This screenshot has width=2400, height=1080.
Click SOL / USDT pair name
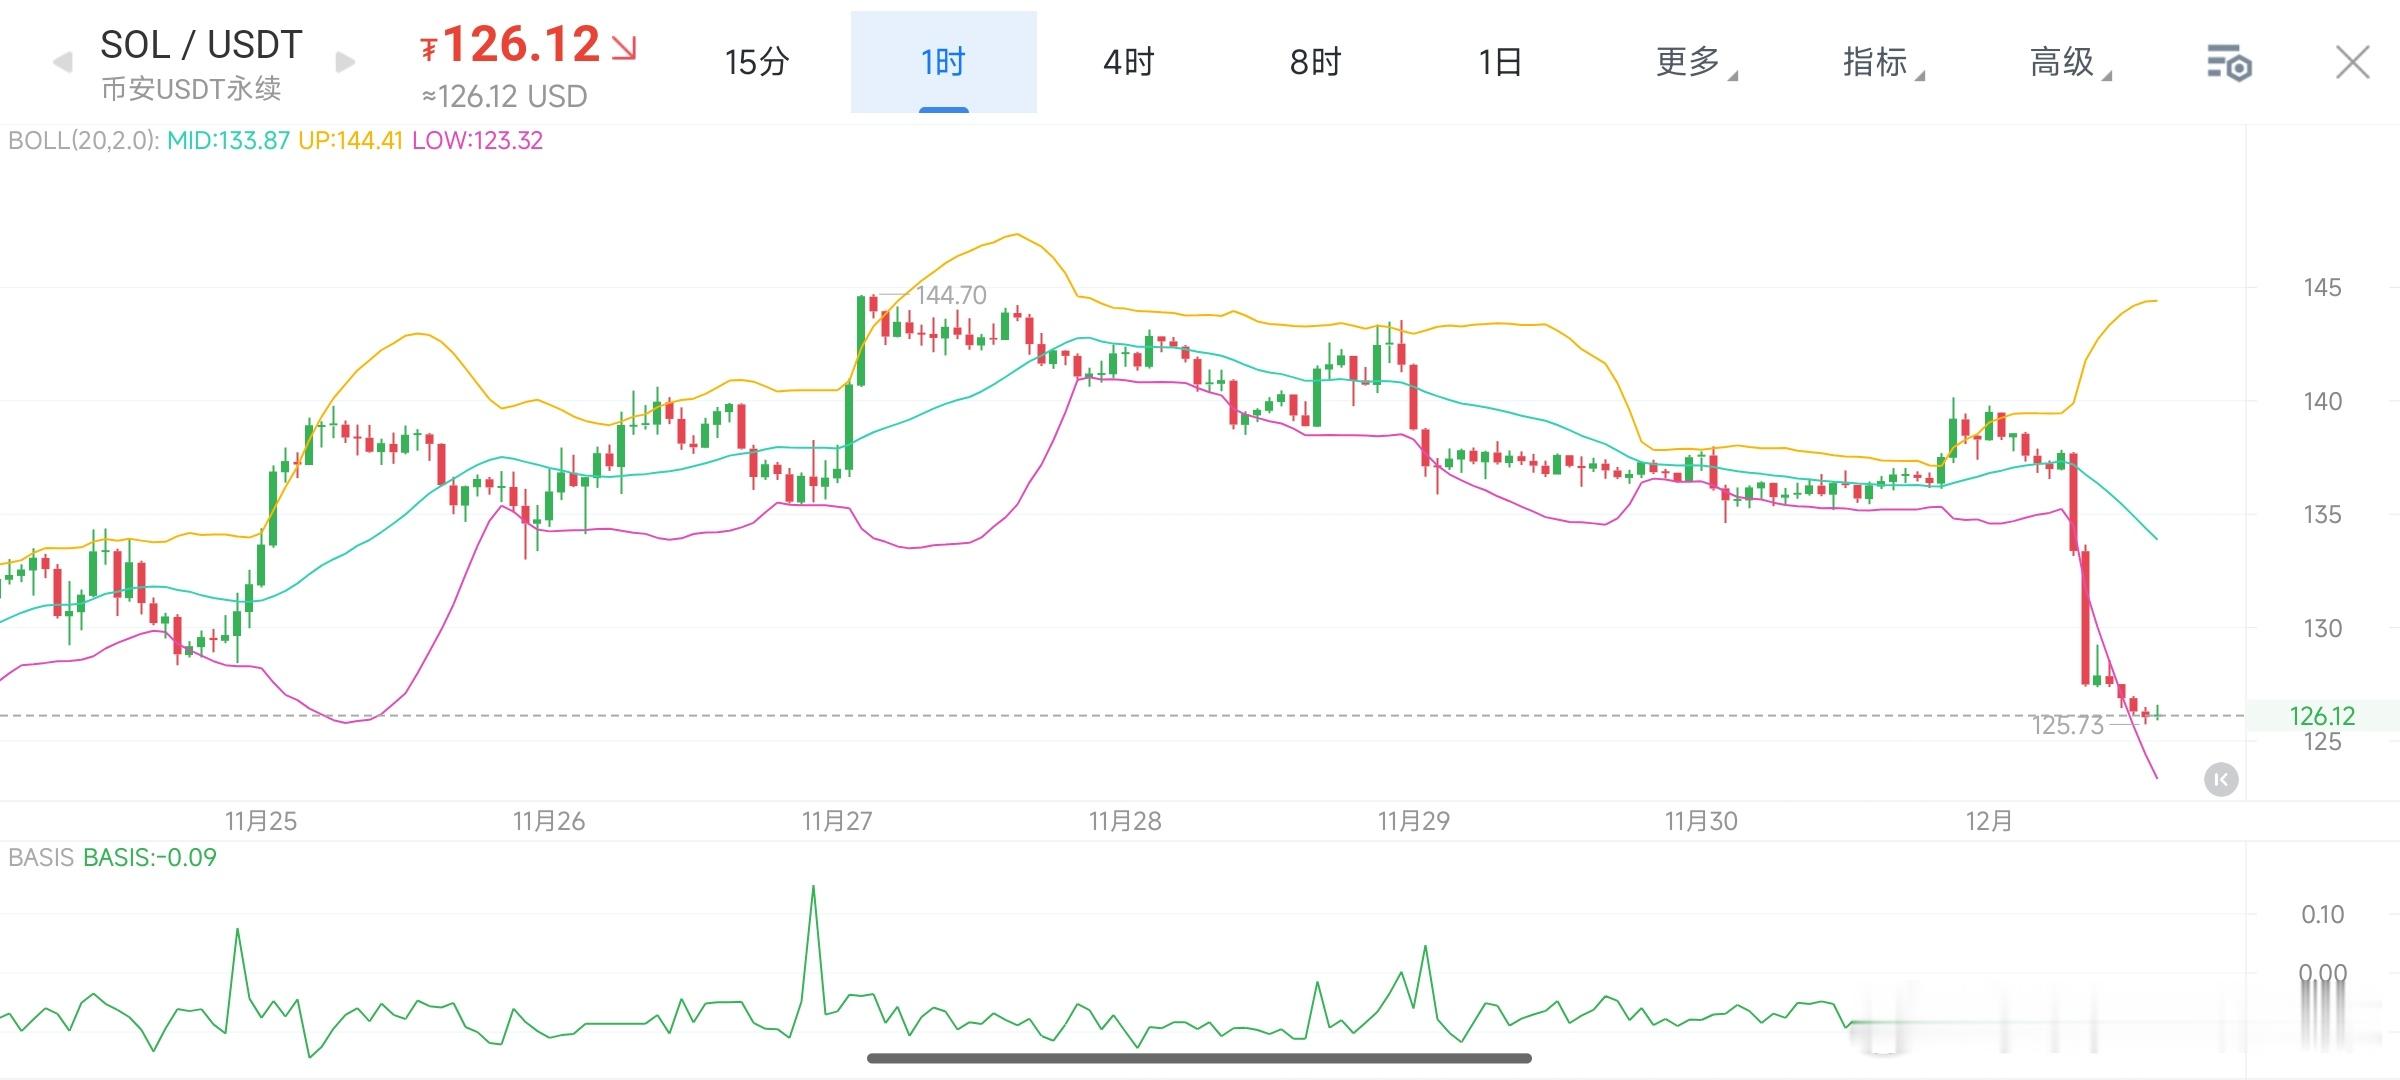point(201,45)
